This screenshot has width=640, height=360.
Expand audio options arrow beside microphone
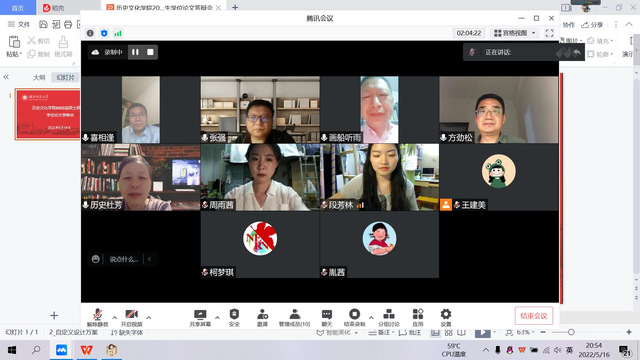tap(115, 318)
